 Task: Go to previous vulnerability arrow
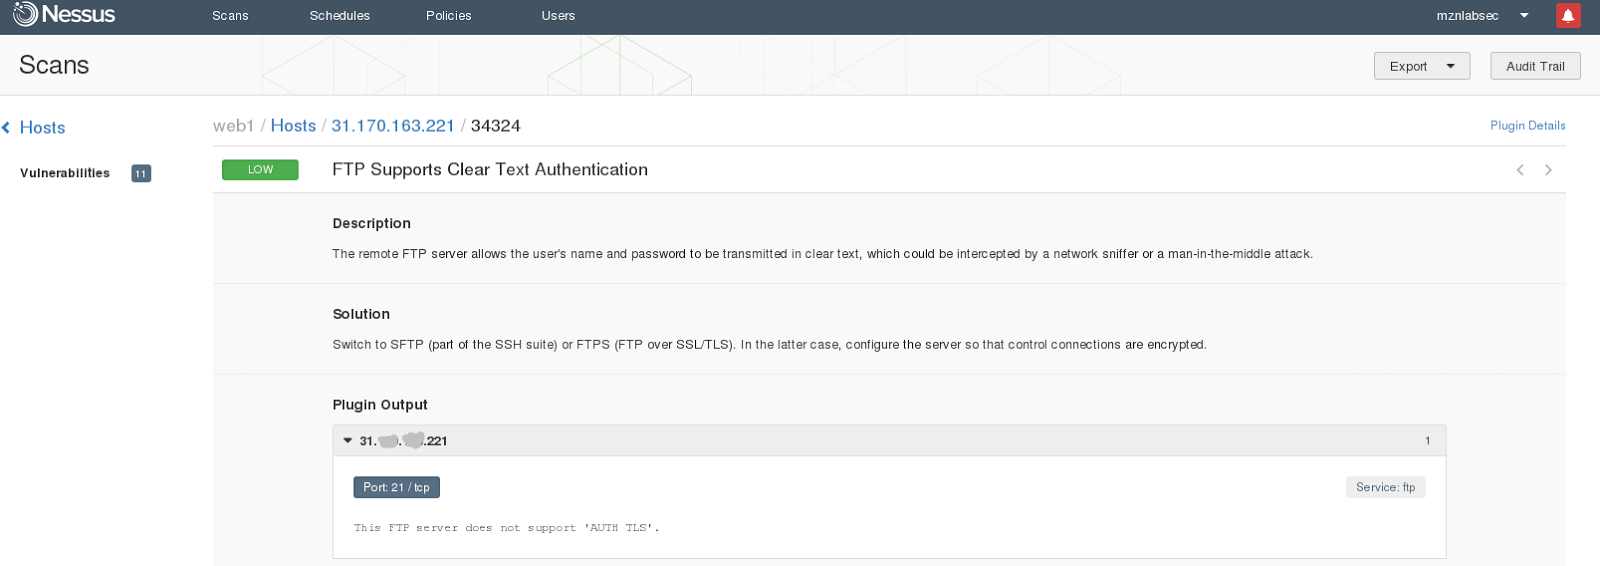[x=1520, y=170]
